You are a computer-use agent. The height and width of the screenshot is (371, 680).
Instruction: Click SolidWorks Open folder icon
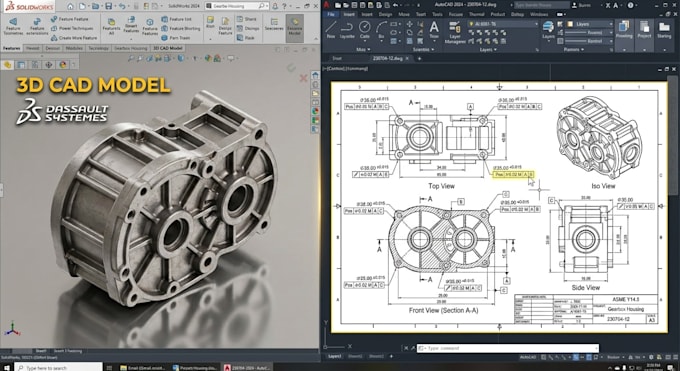pos(96,6)
